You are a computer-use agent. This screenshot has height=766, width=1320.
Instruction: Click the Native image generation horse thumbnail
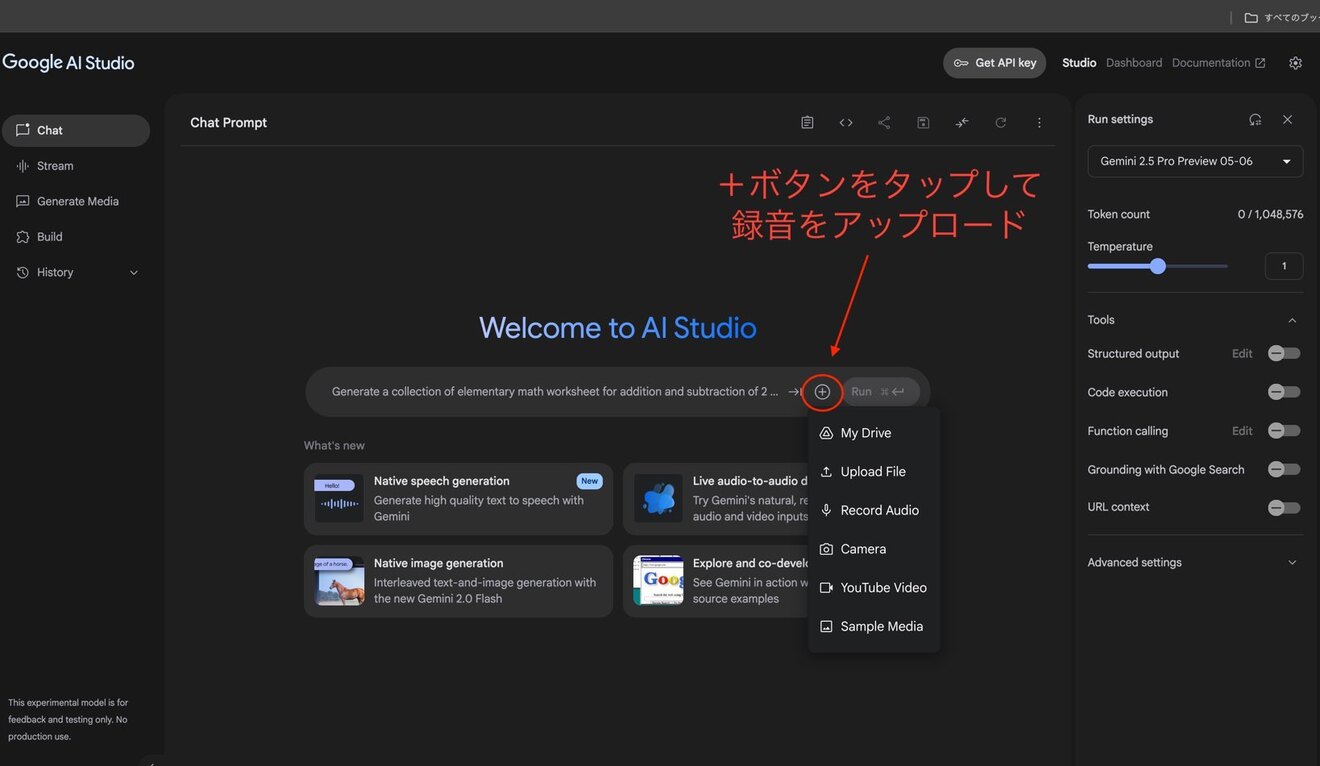click(x=339, y=581)
